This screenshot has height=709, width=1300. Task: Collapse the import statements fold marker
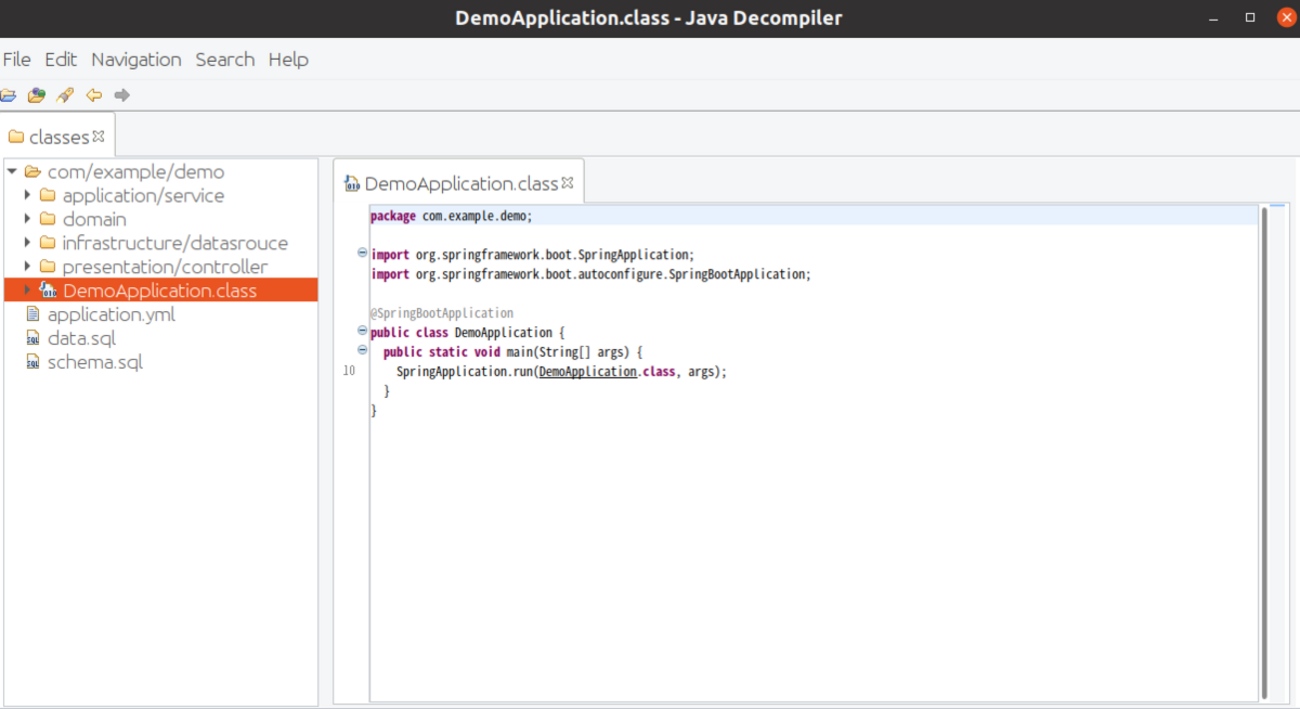[362, 254]
